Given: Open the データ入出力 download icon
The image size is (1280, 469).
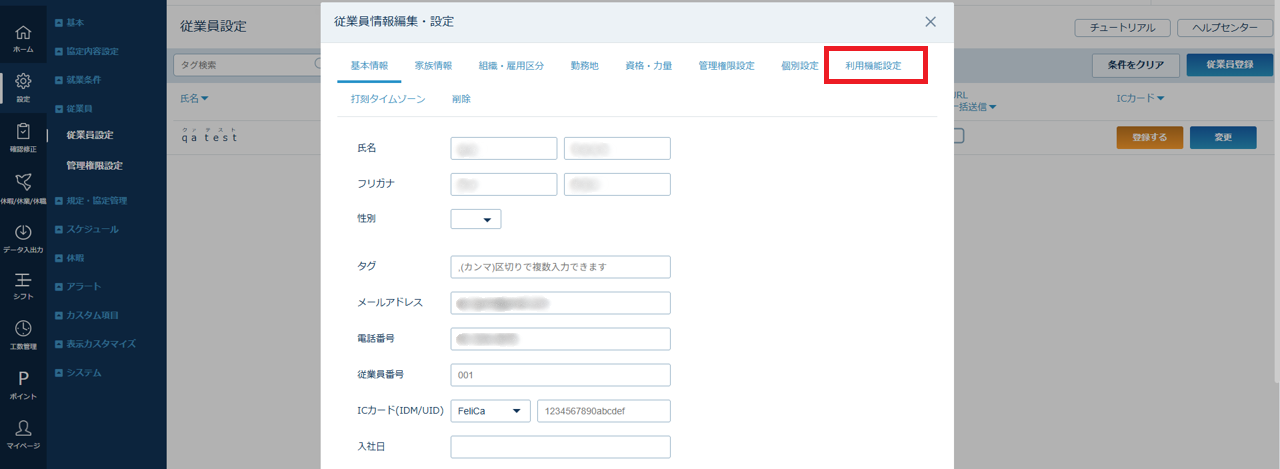Looking at the screenshot, I should tap(22, 238).
